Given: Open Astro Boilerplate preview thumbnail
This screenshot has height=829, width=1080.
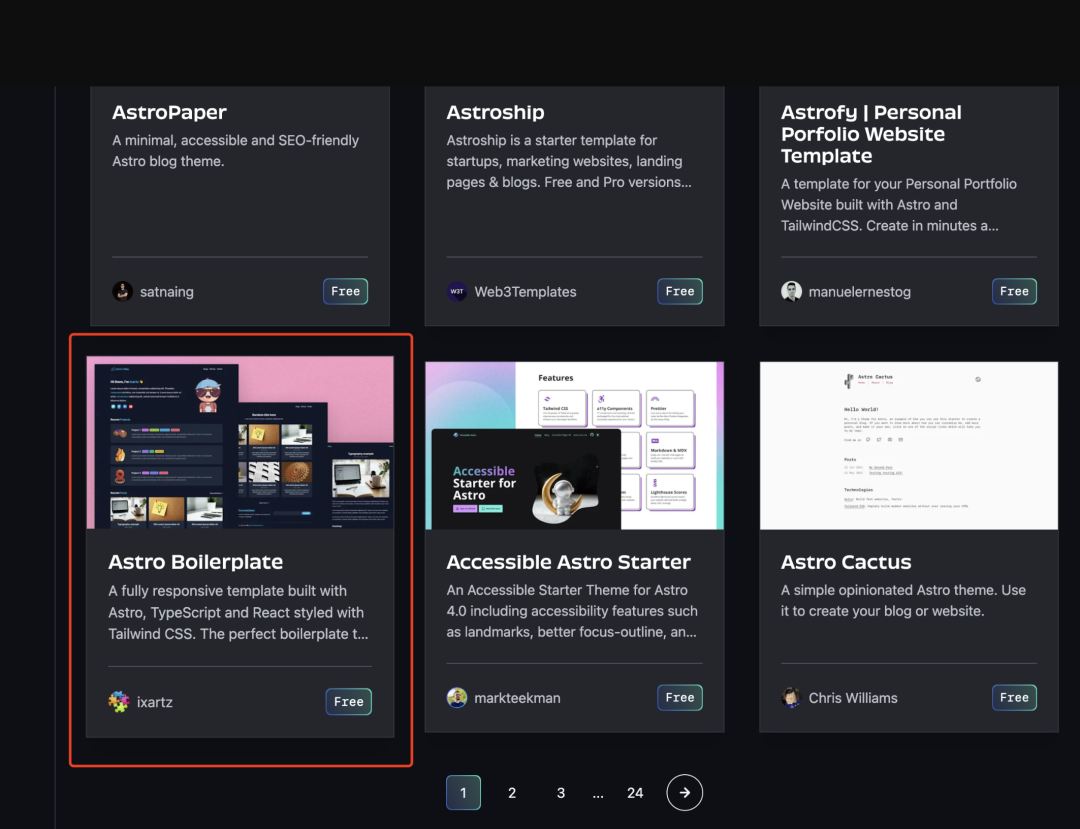Looking at the screenshot, I should 240,443.
